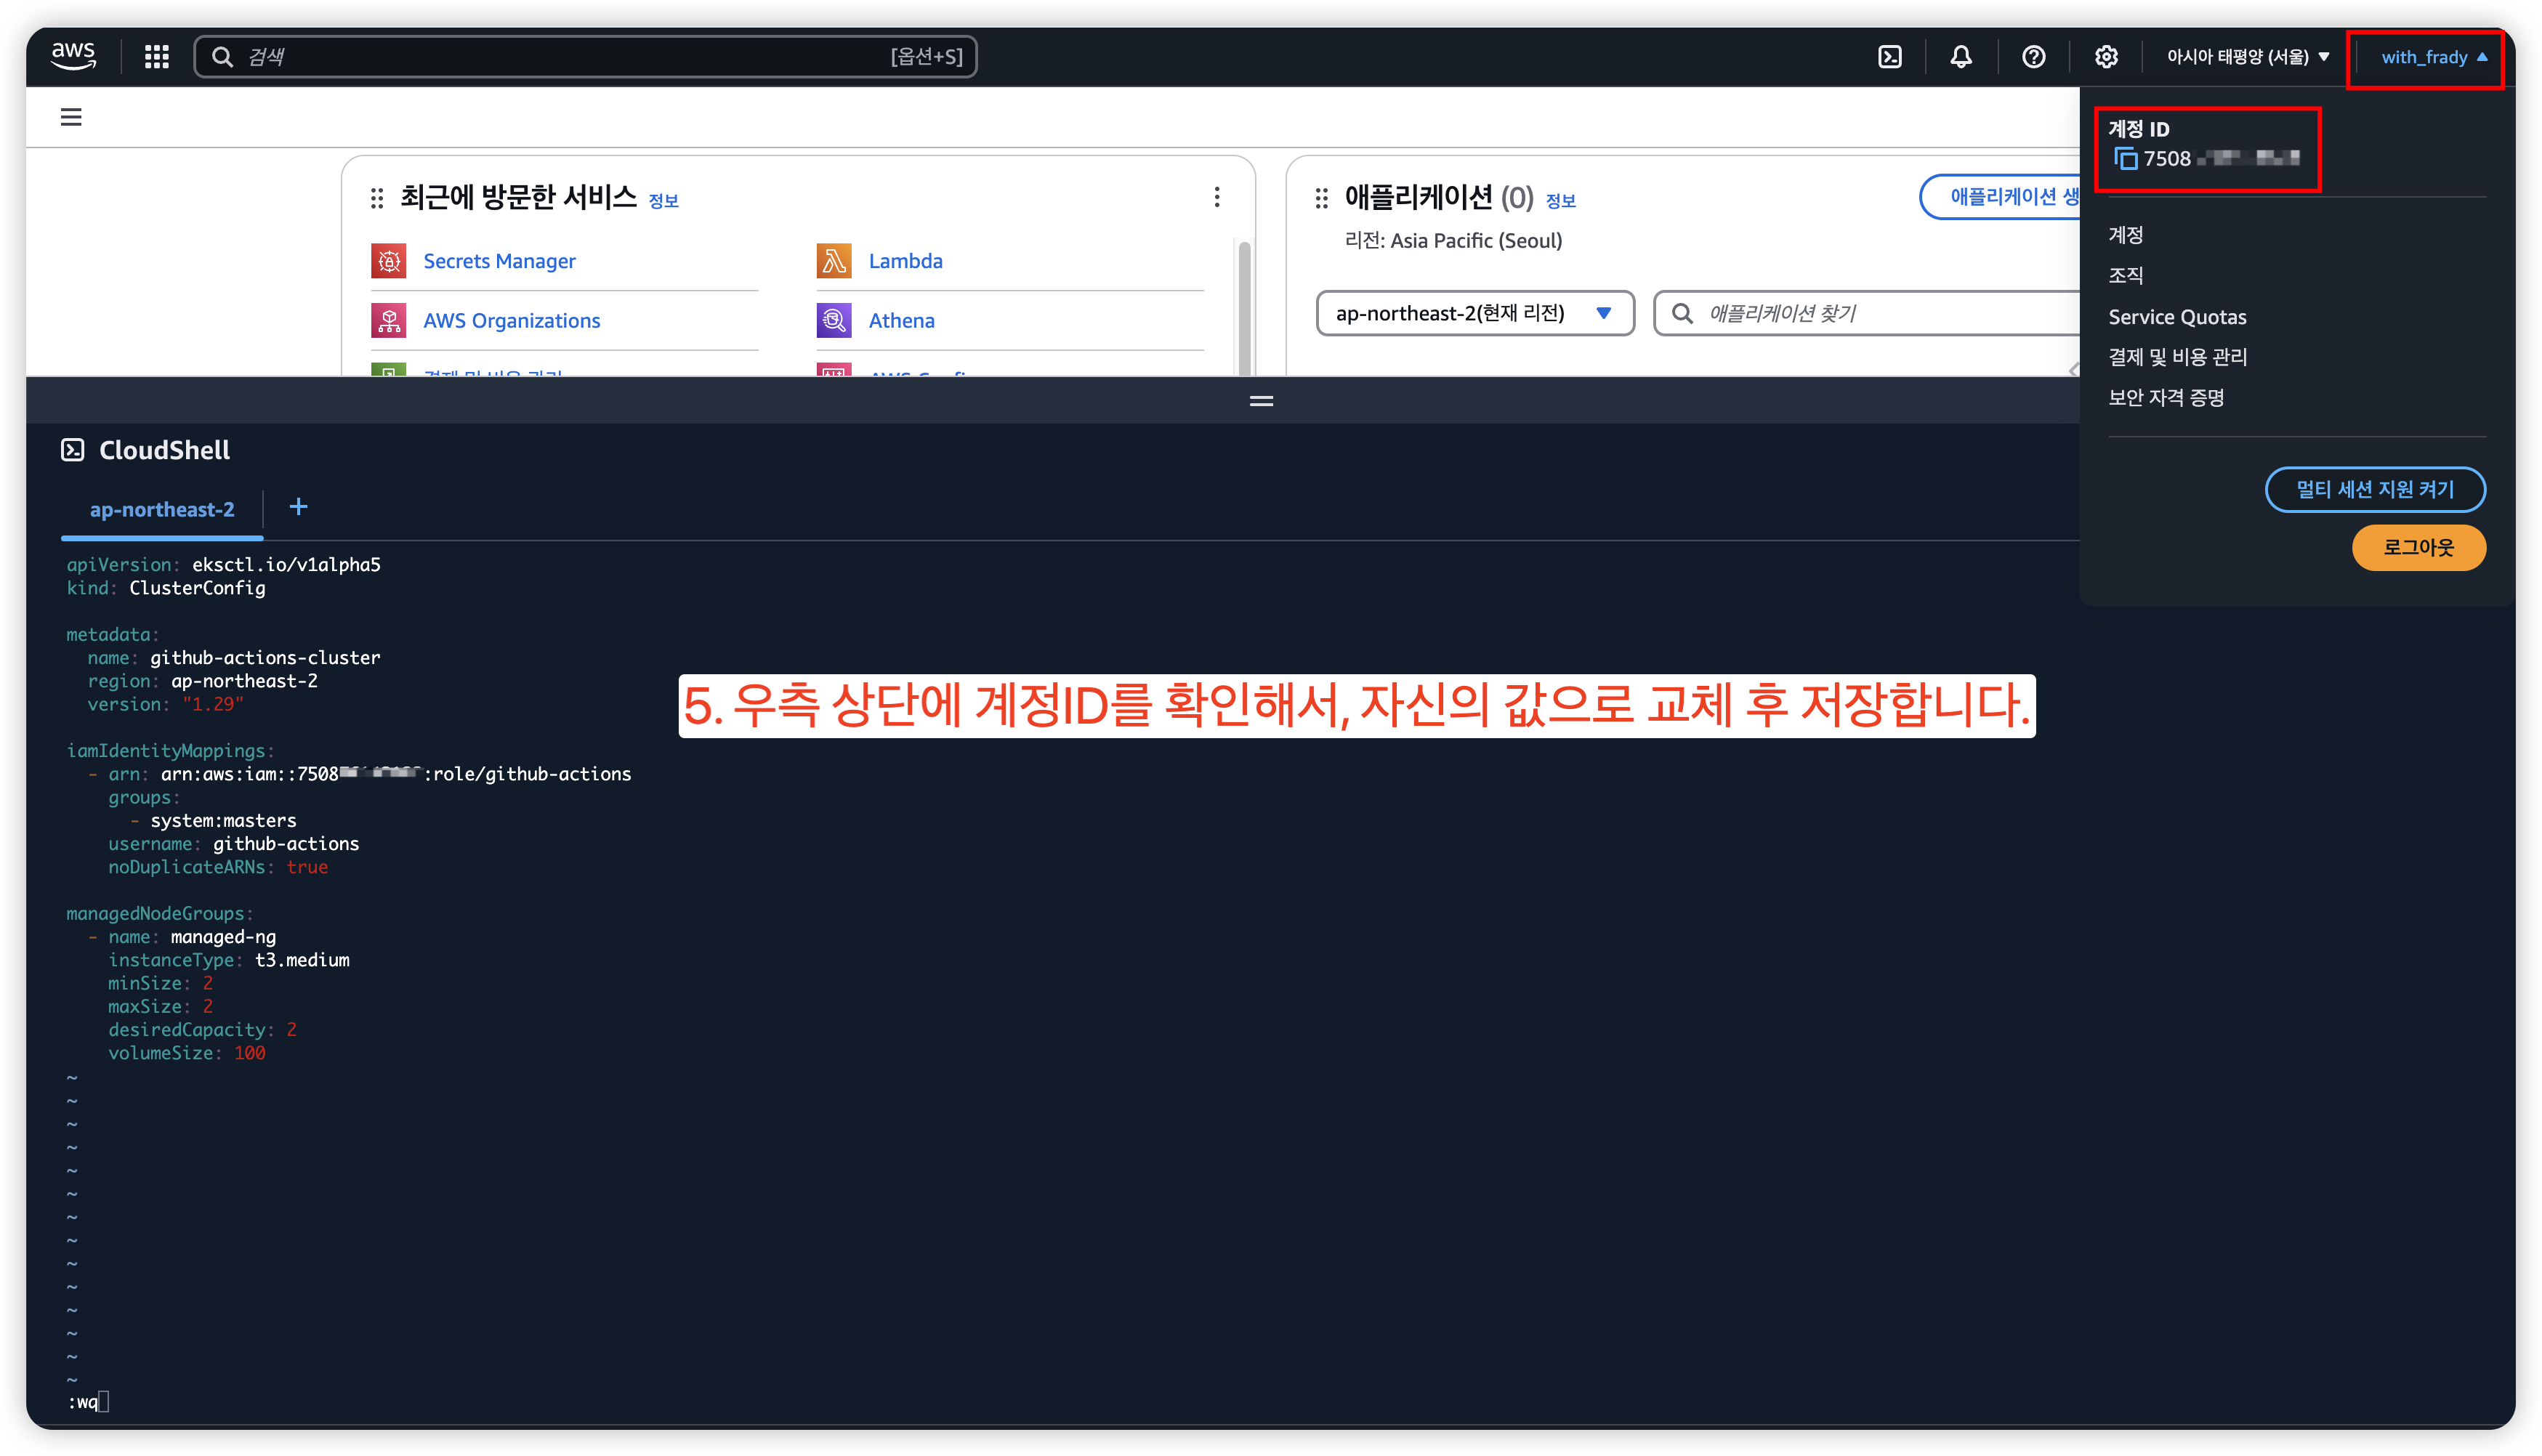Copy the 계정 ID with the copy icon
Screen dimensions: 2542x1456
point(2126,159)
